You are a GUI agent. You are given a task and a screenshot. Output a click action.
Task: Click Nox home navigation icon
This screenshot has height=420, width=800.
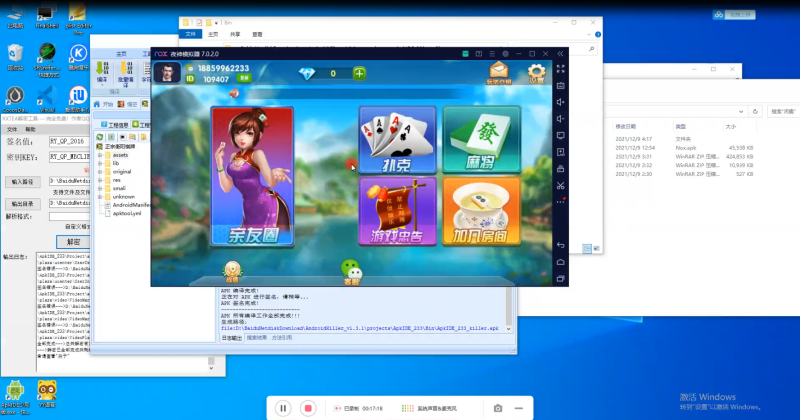tap(560, 262)
